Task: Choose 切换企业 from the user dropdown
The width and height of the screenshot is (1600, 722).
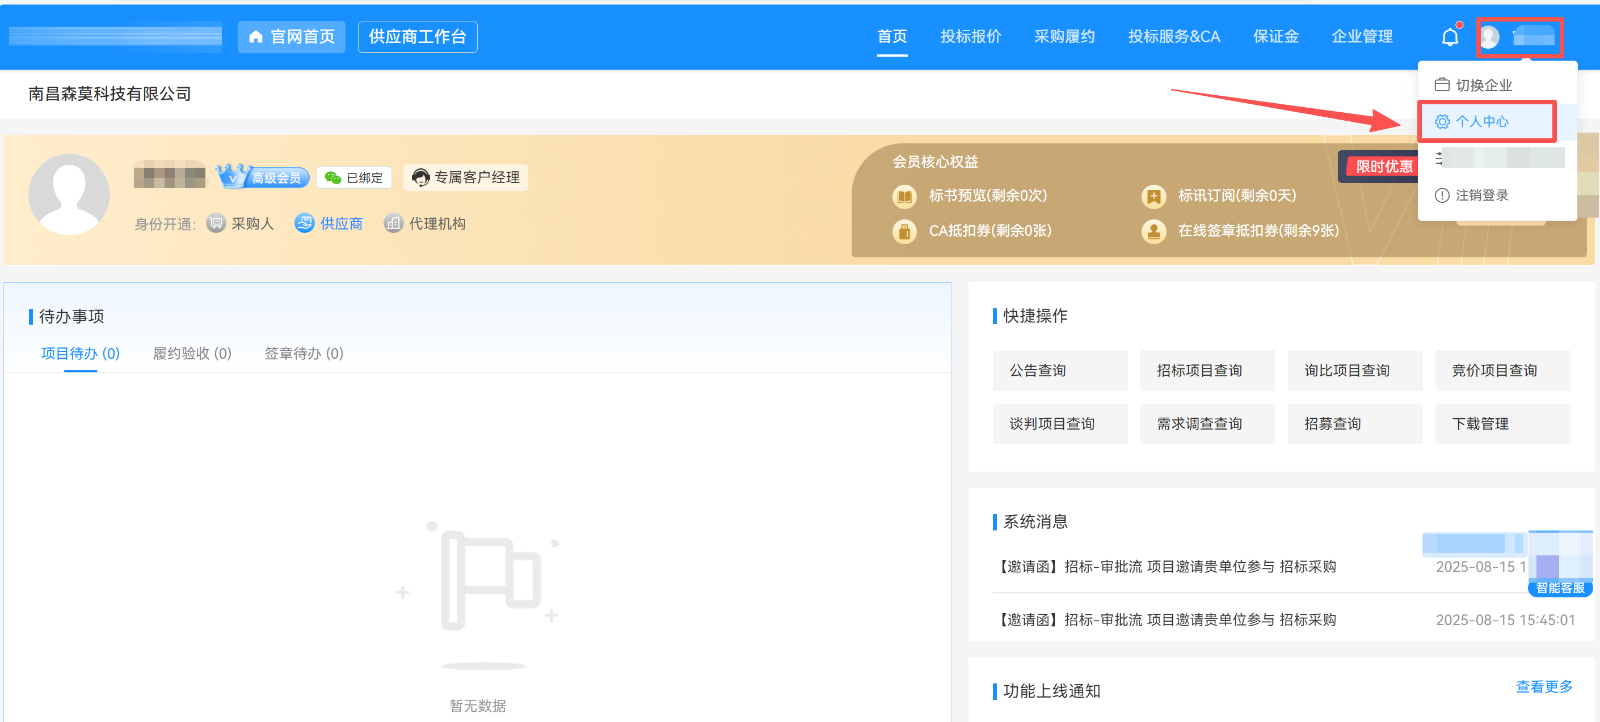Action: coord(1497,85)
